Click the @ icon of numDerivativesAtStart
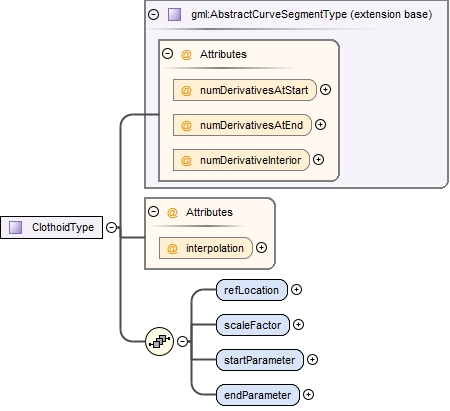The height and width of the screenshot is (411, 450). coord(186,90)
